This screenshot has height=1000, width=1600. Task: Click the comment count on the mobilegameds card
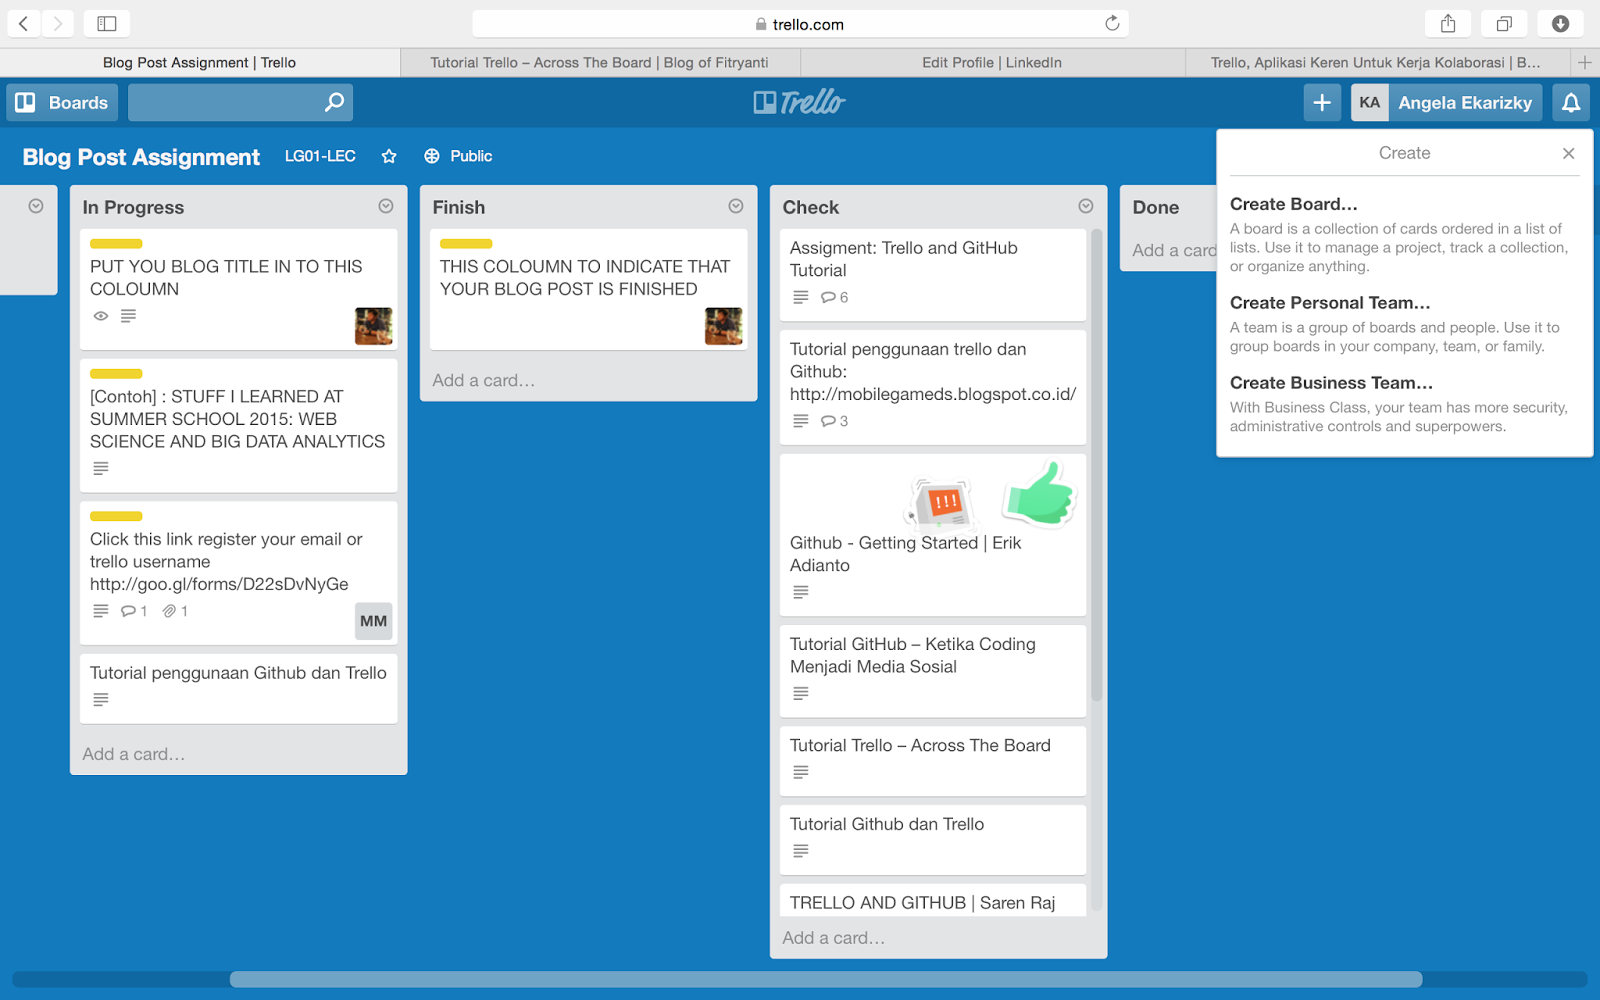(x=843, y=421)
